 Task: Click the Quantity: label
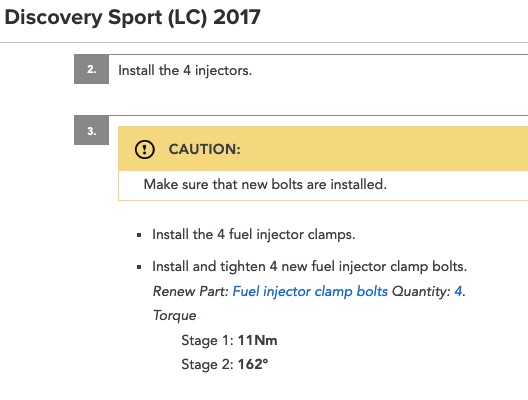click(421, 292)
